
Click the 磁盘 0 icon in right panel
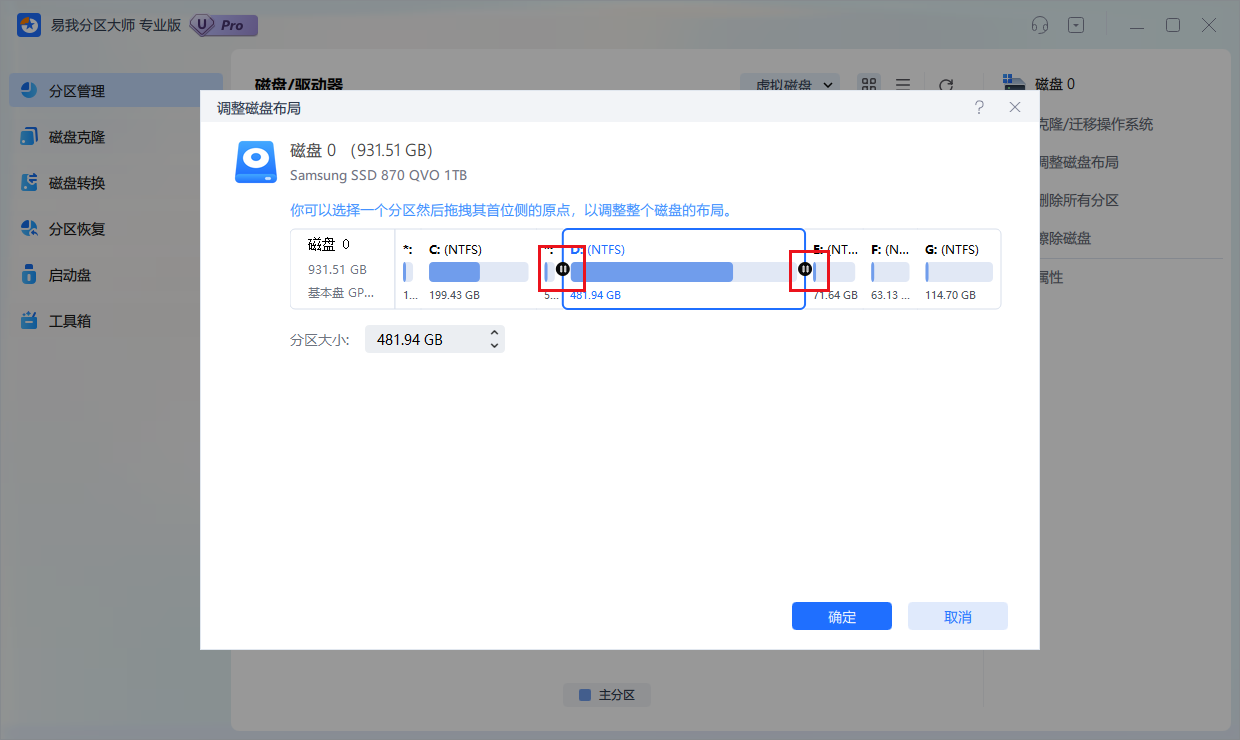coord(1014,84)
